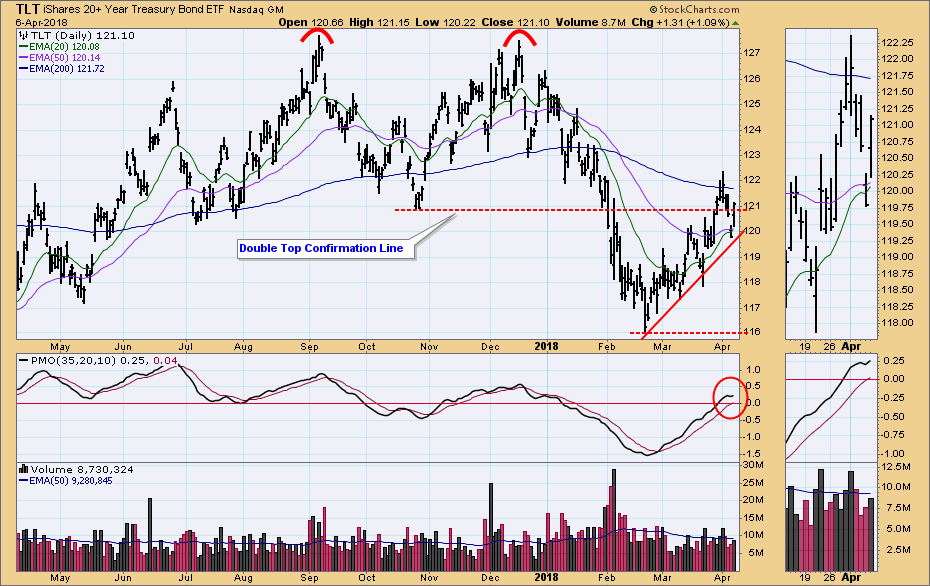Select the "Open 120.66" value in the header
The width and height of the screenshot is (930, 586).
[311, 23]
